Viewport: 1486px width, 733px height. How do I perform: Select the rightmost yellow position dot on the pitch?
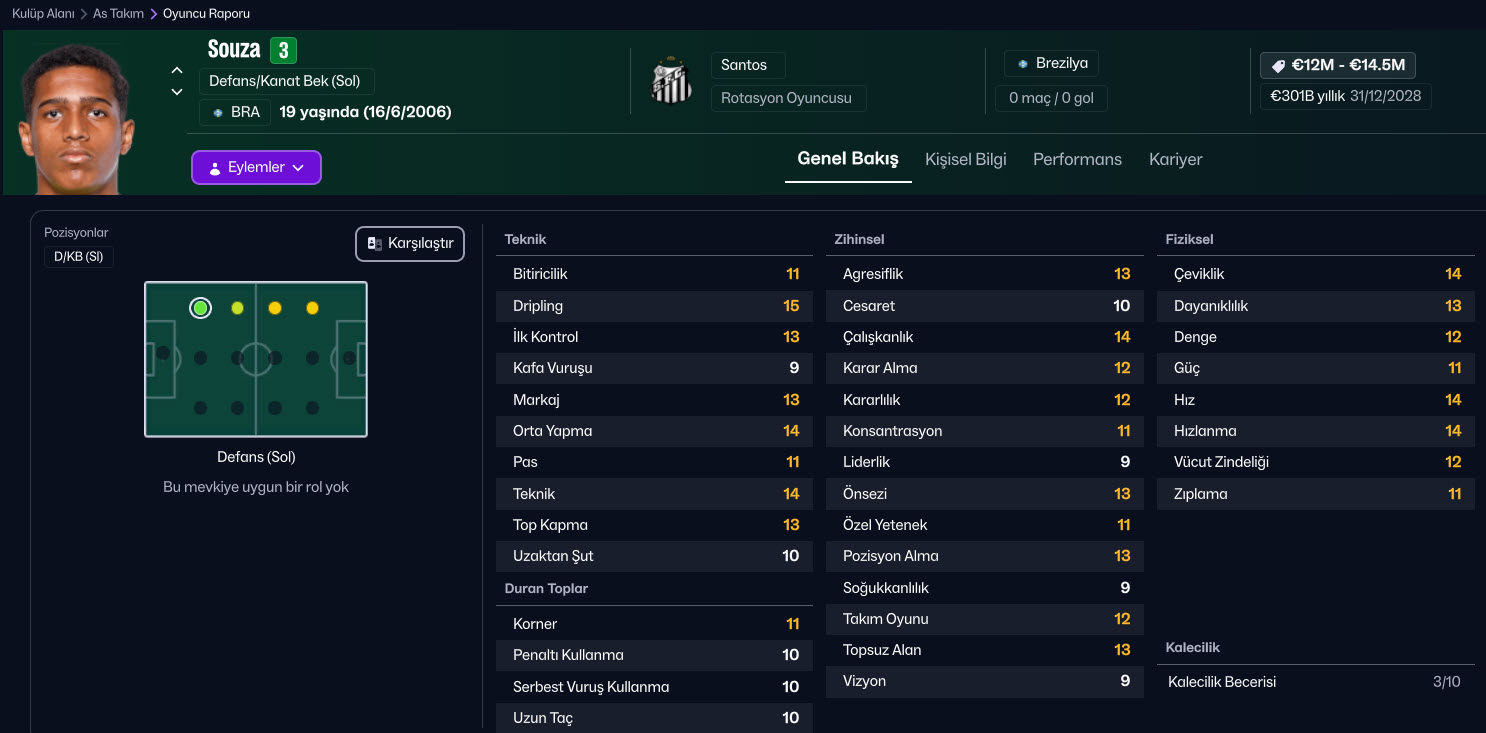coord(312,308)
